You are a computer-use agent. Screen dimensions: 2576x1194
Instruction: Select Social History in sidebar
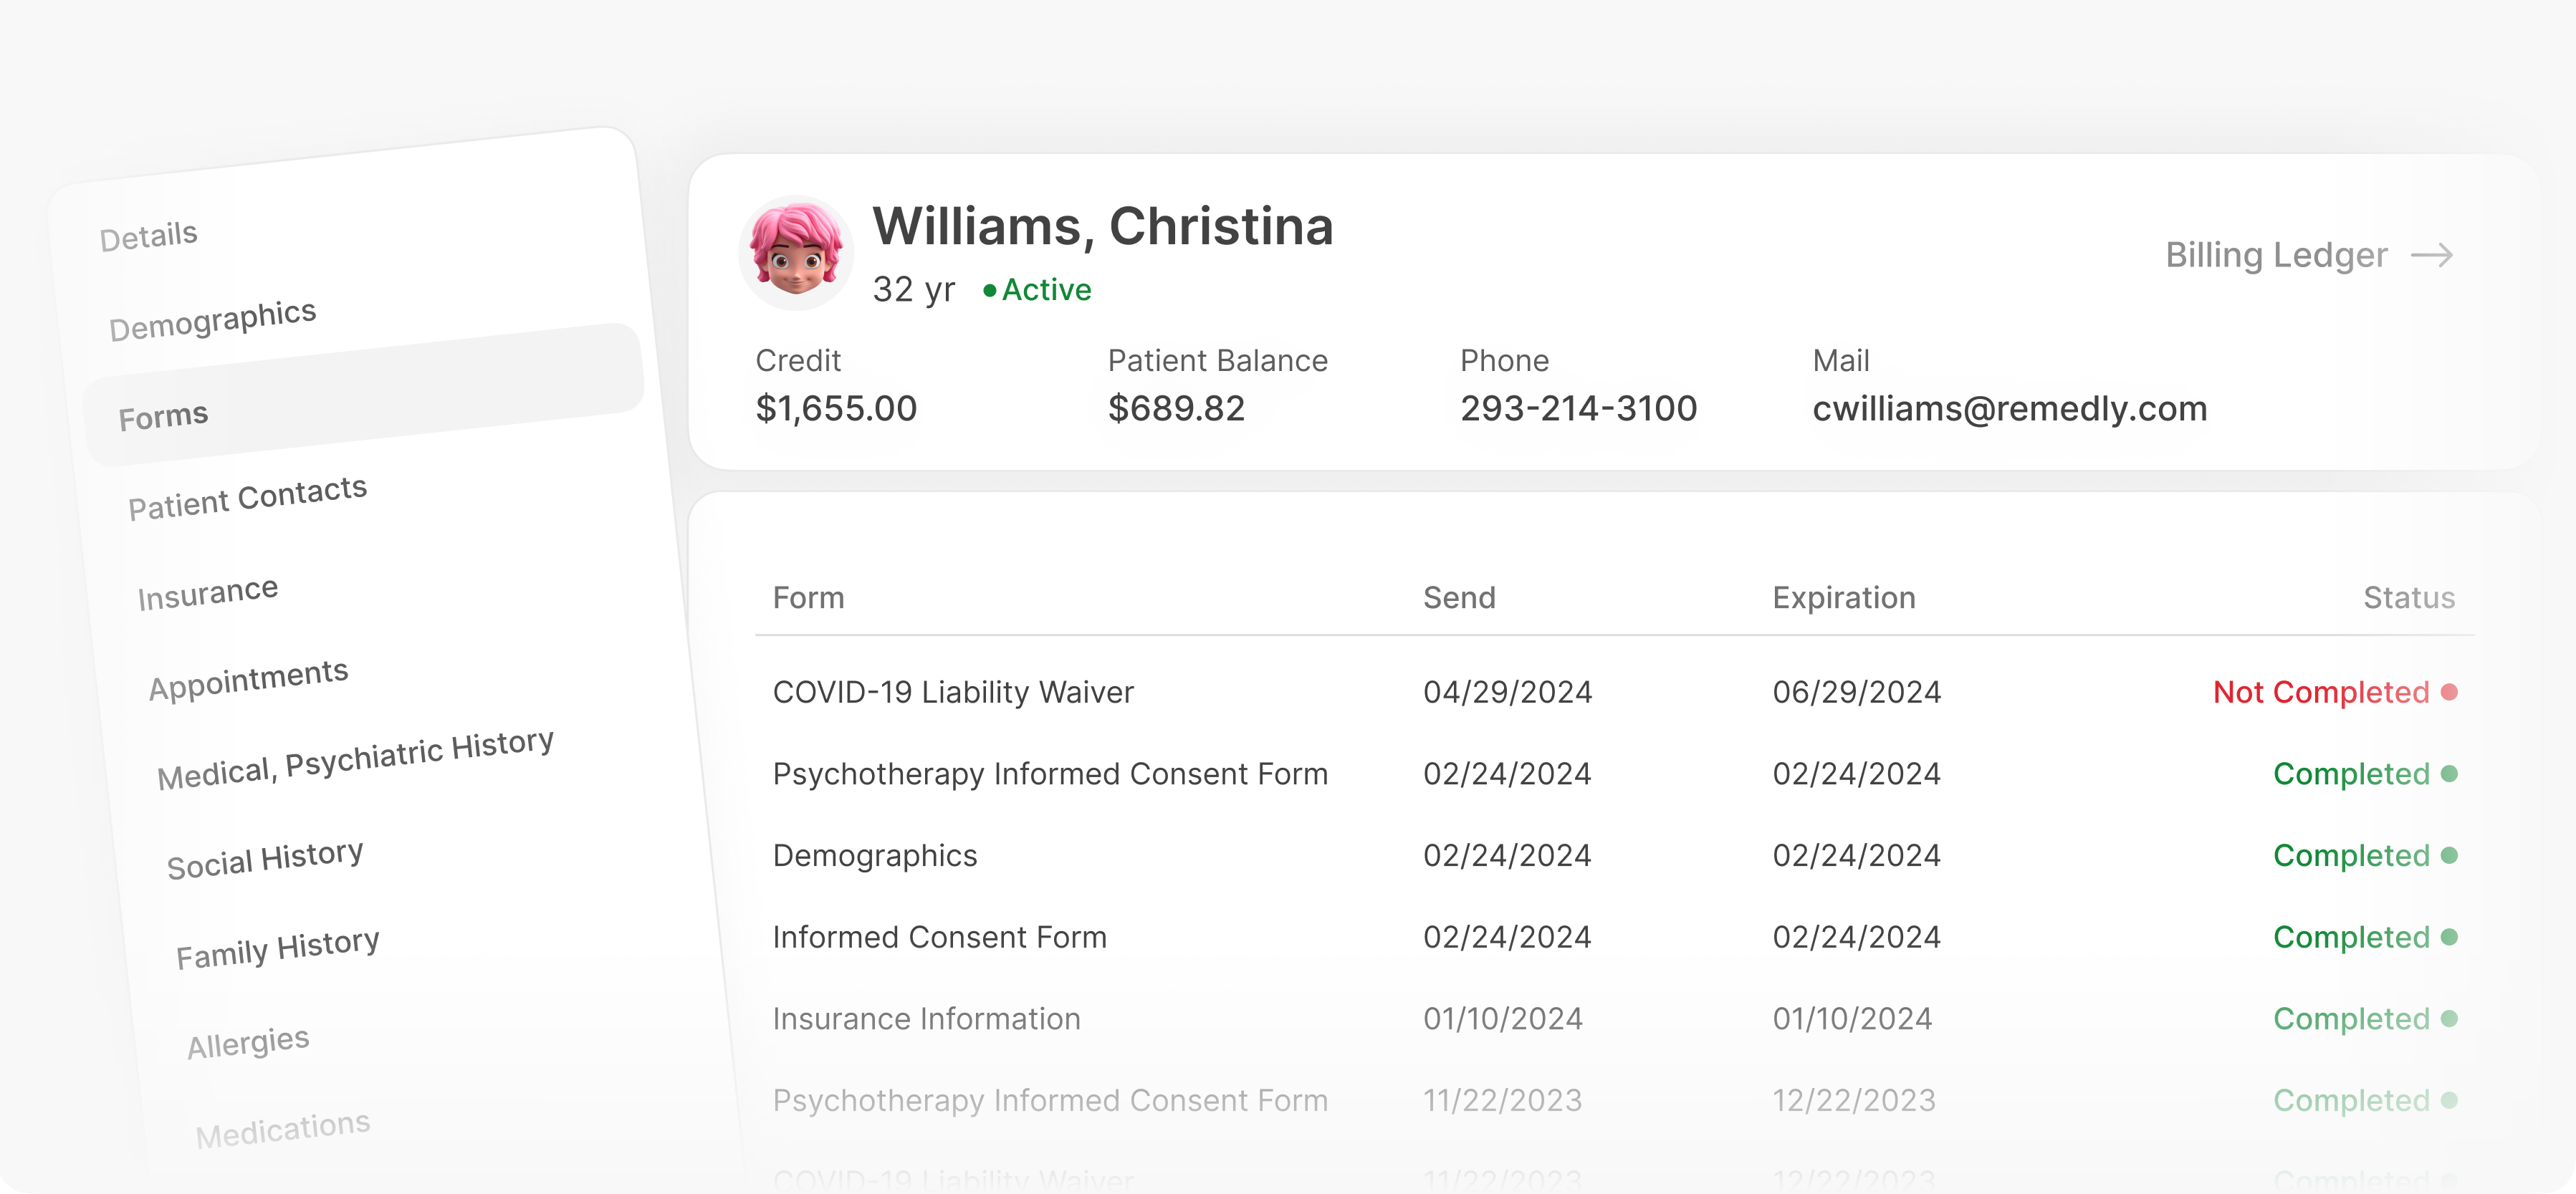tap(265, 859)
